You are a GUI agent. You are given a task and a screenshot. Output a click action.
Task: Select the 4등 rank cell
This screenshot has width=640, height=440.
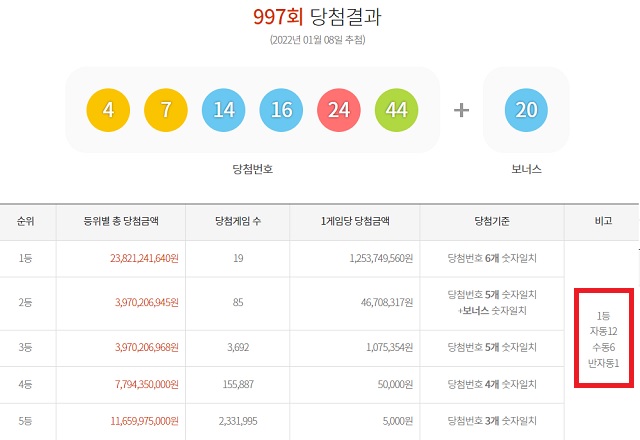[x=25, y=384]
